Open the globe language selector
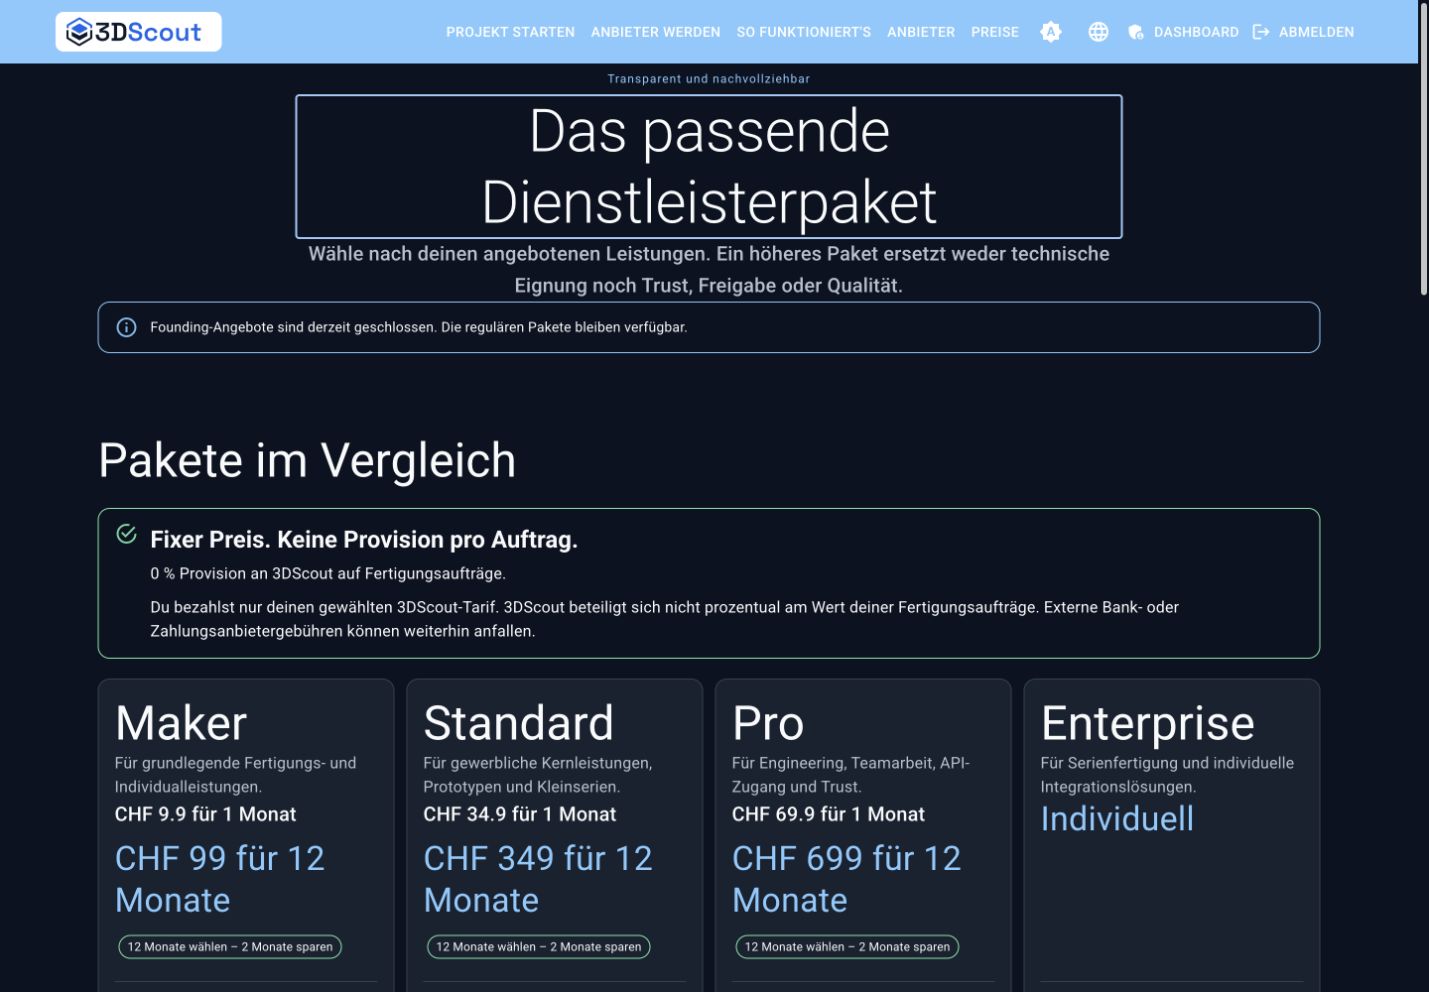Viewport: 1429px width, 992px height. 1098,32
